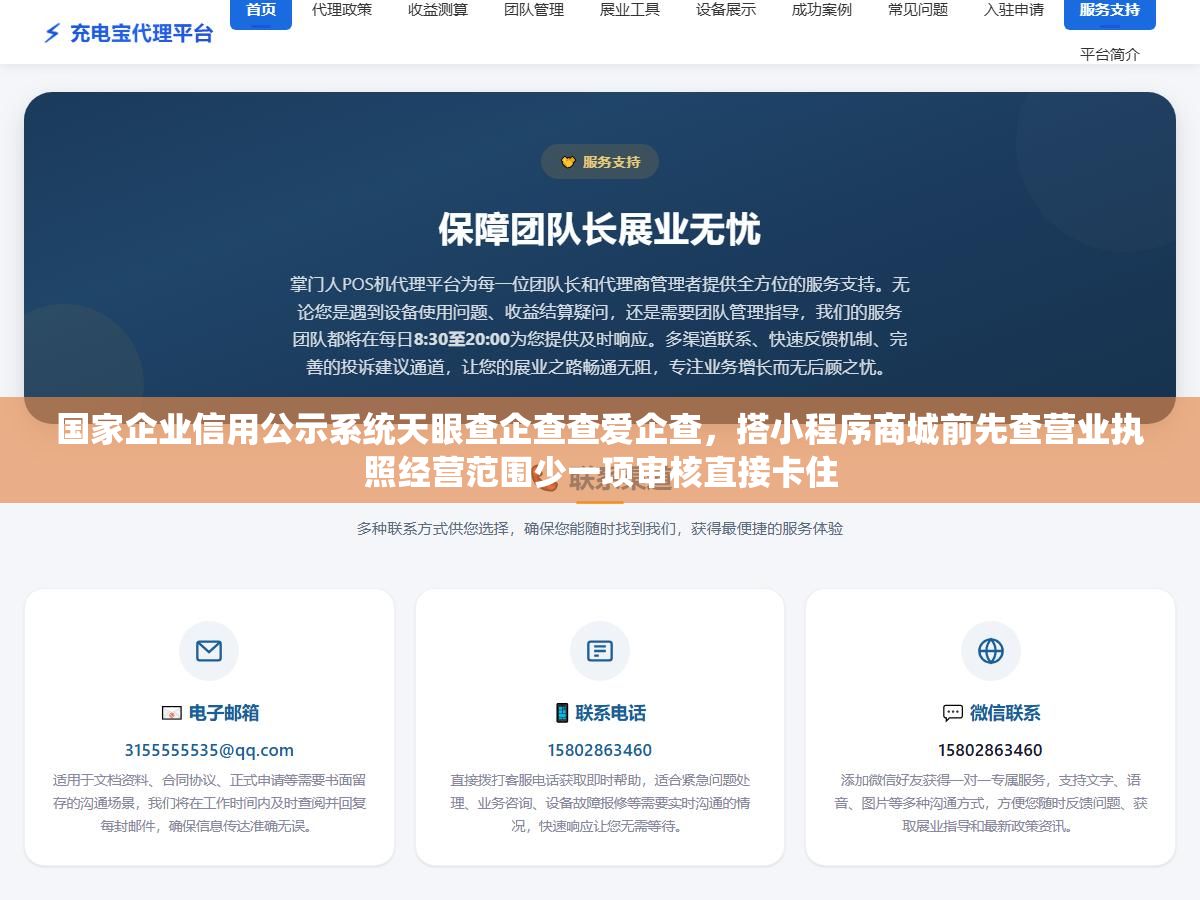Select 团队管理 in navigation

(x=534, y=10)
